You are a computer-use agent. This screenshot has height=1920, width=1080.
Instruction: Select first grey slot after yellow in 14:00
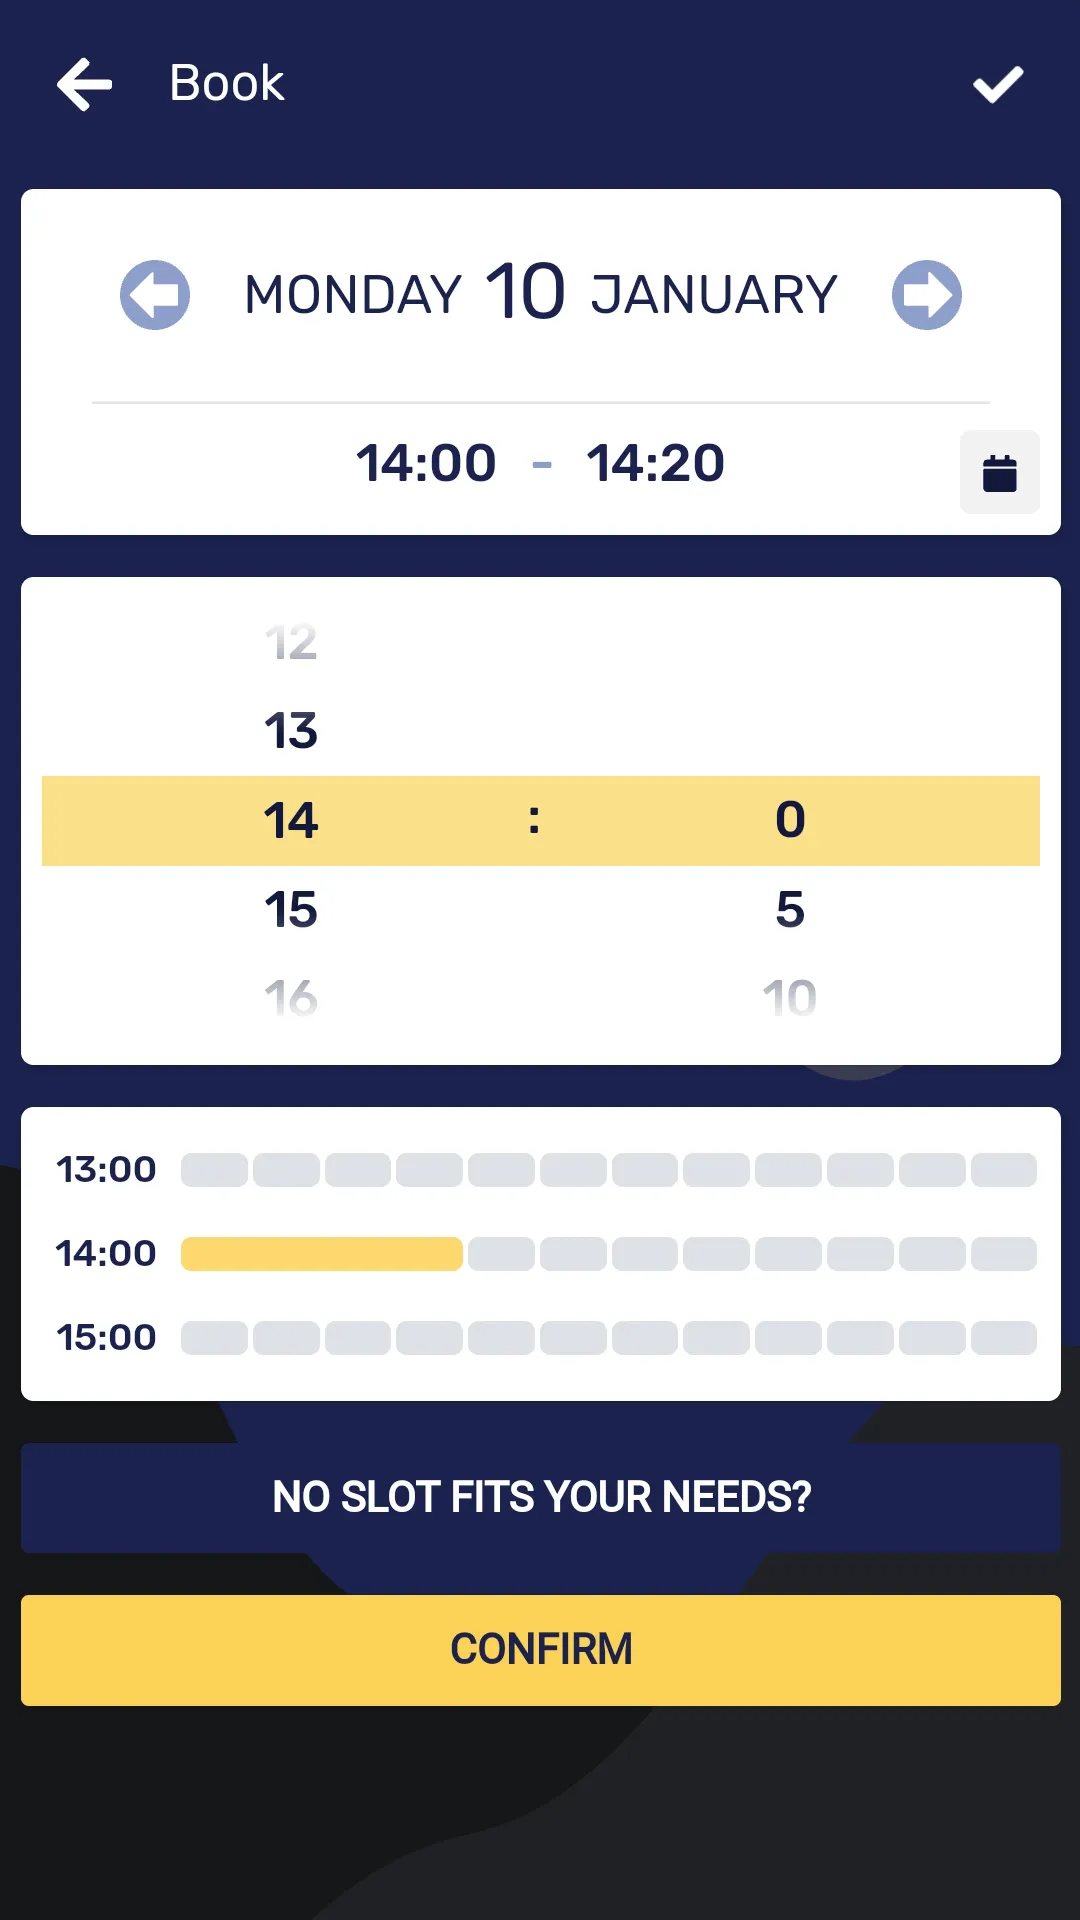501,1254
